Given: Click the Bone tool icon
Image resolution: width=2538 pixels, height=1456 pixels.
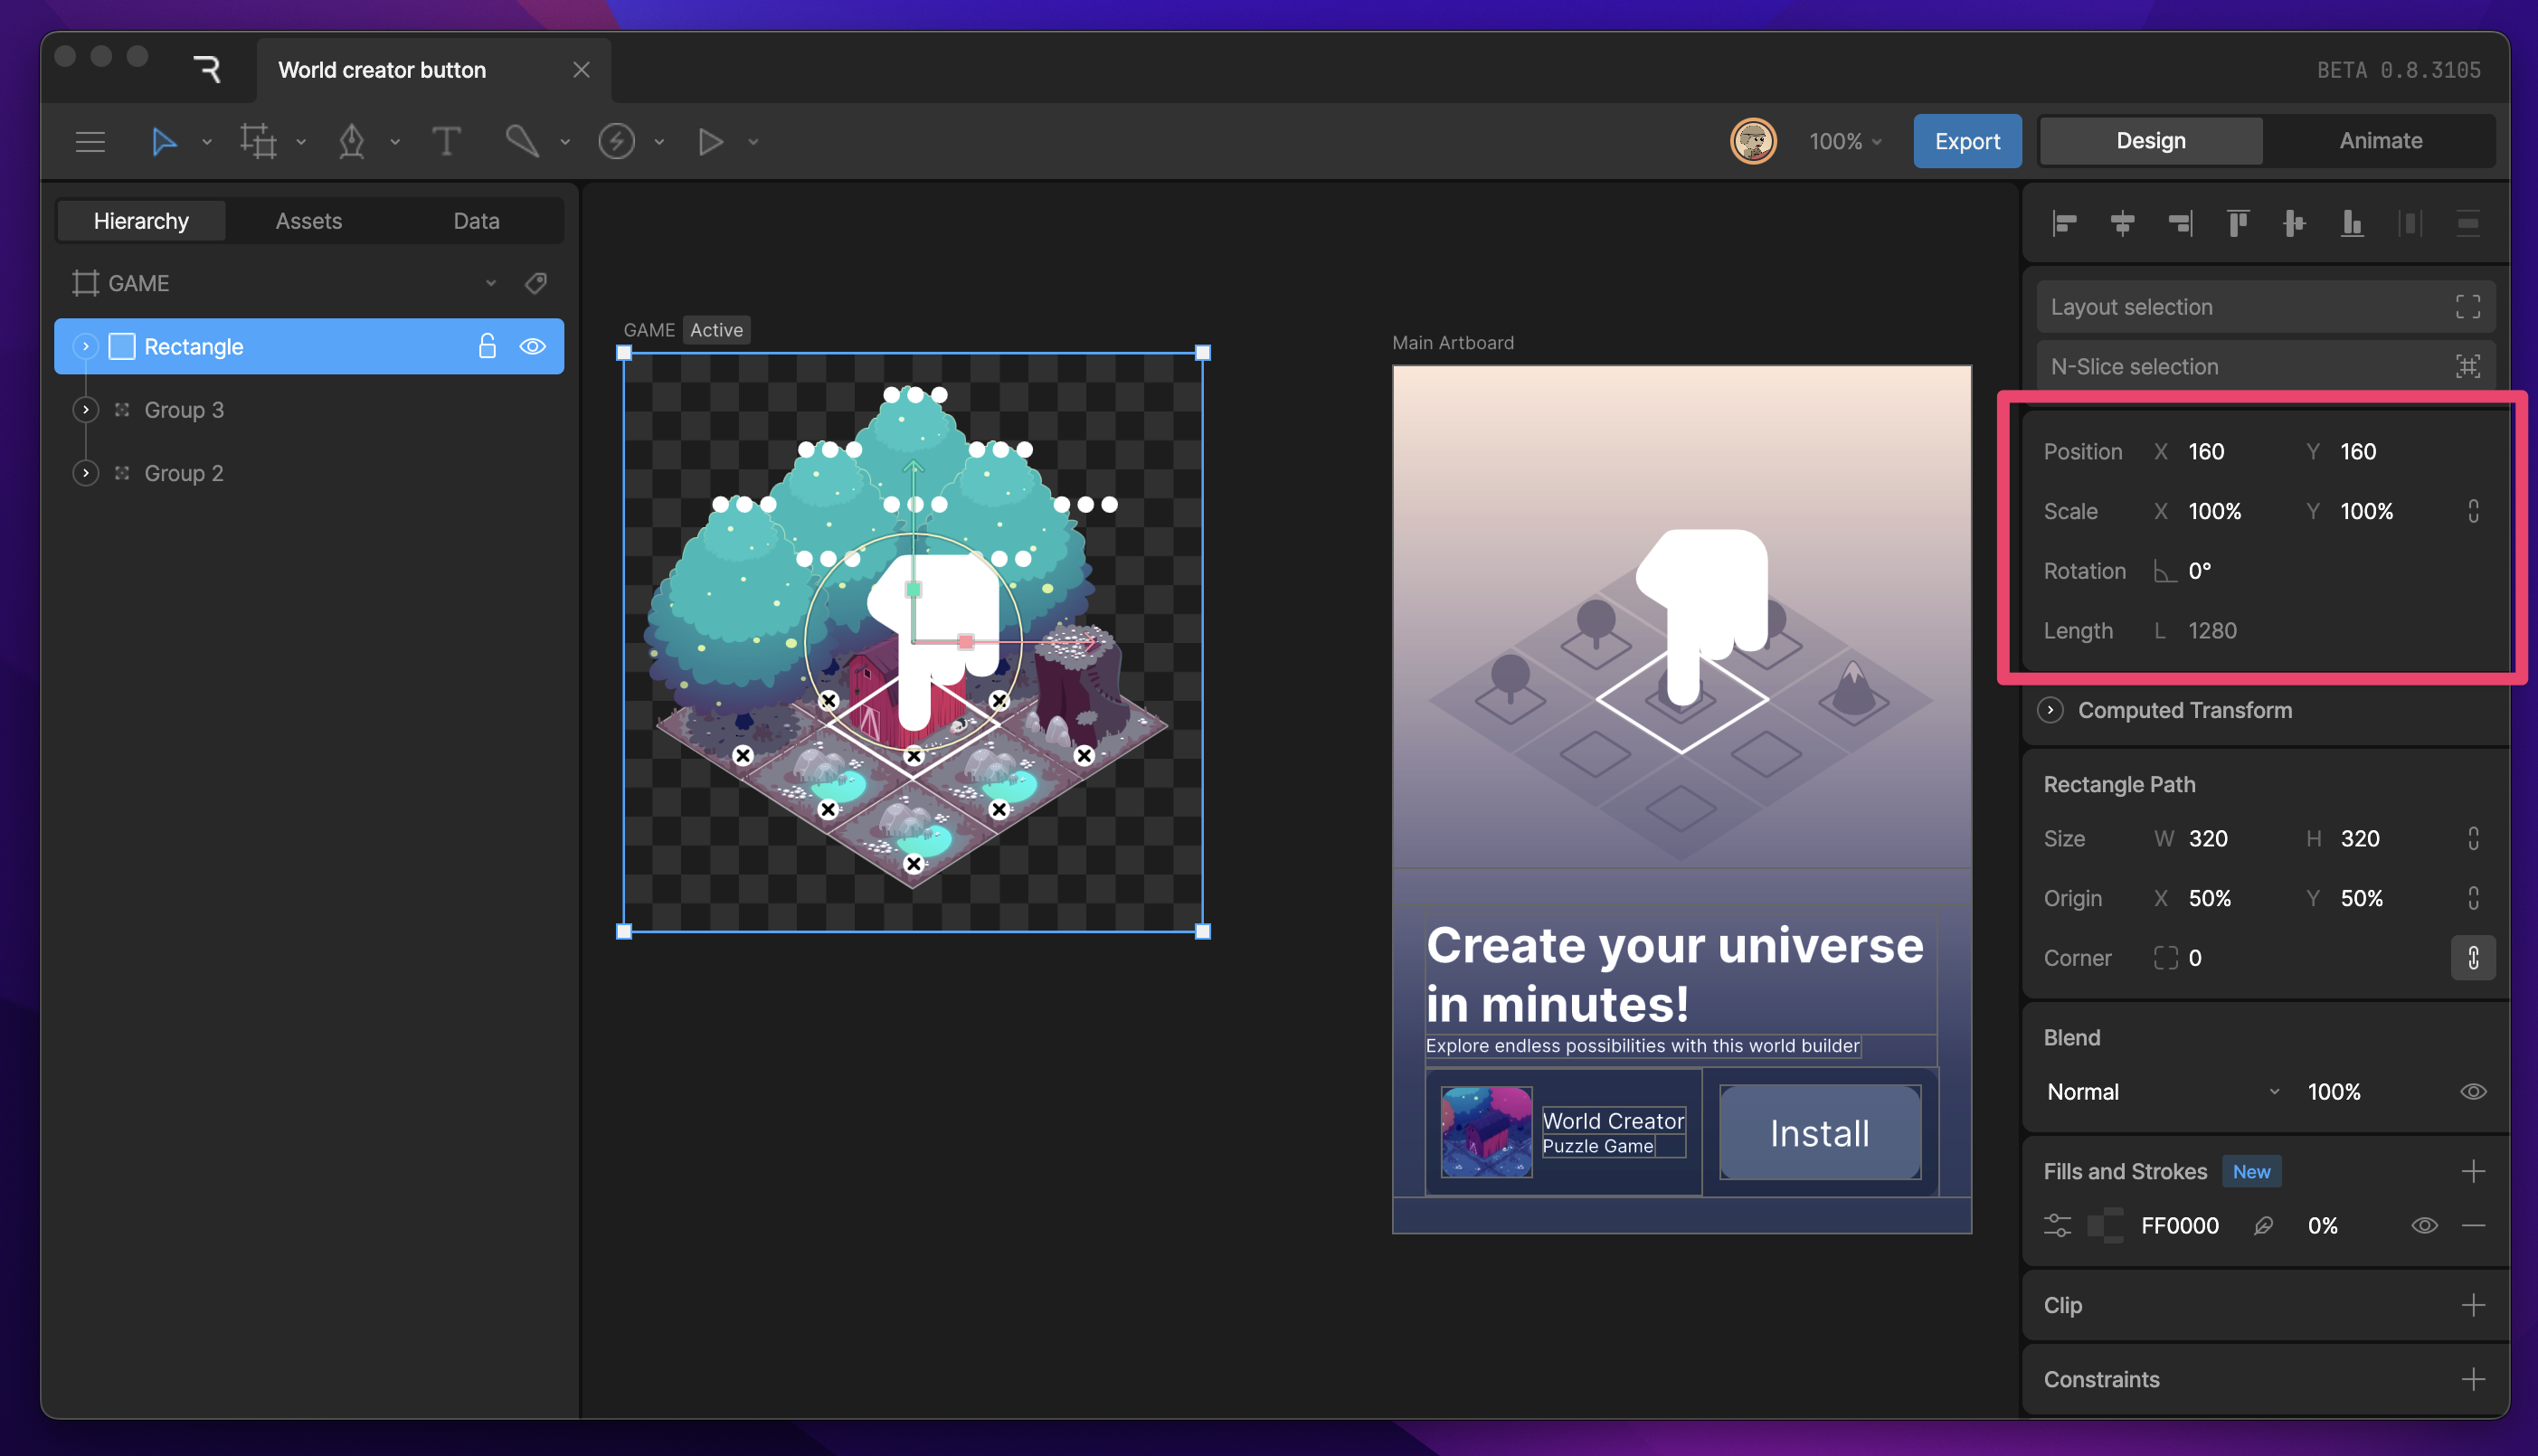Looking at the screenshot, I should pyautogui.click(x=522, y=141).
